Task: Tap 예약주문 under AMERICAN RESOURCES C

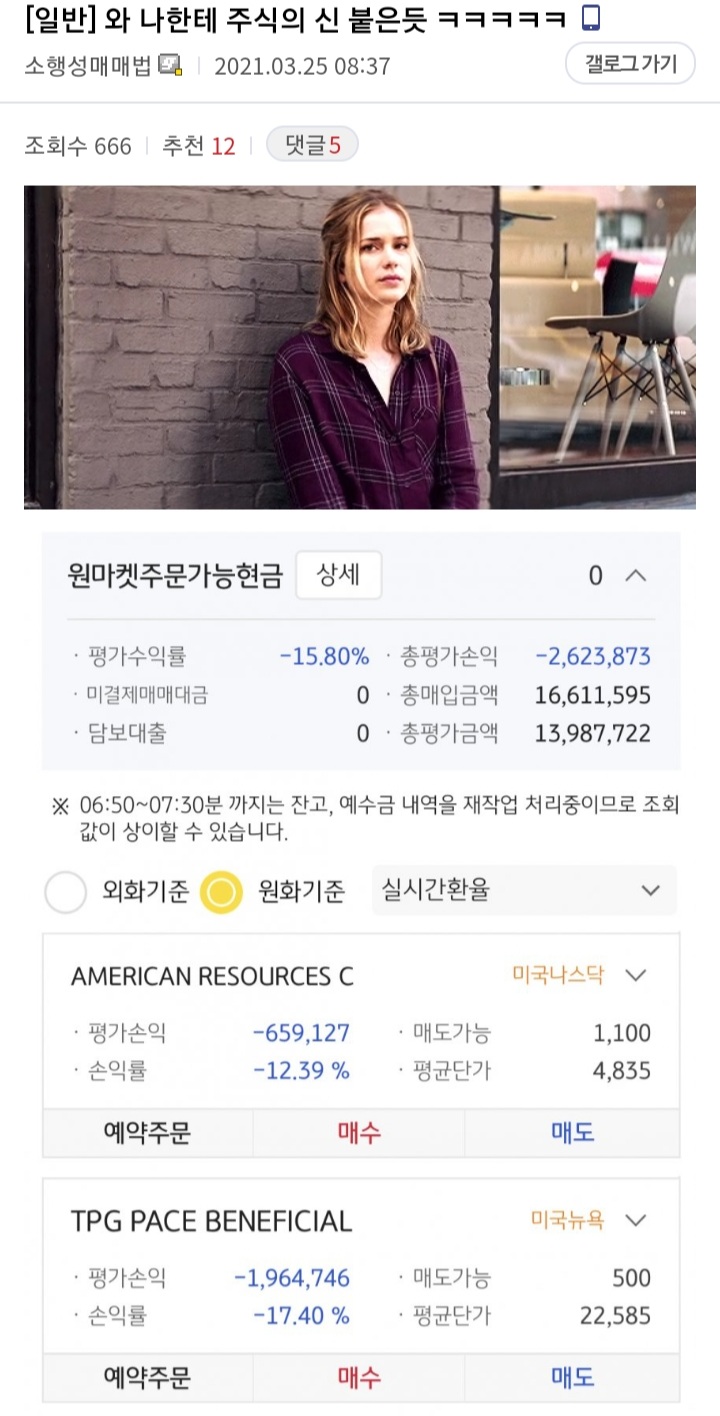Action: tap(147, 1133)
